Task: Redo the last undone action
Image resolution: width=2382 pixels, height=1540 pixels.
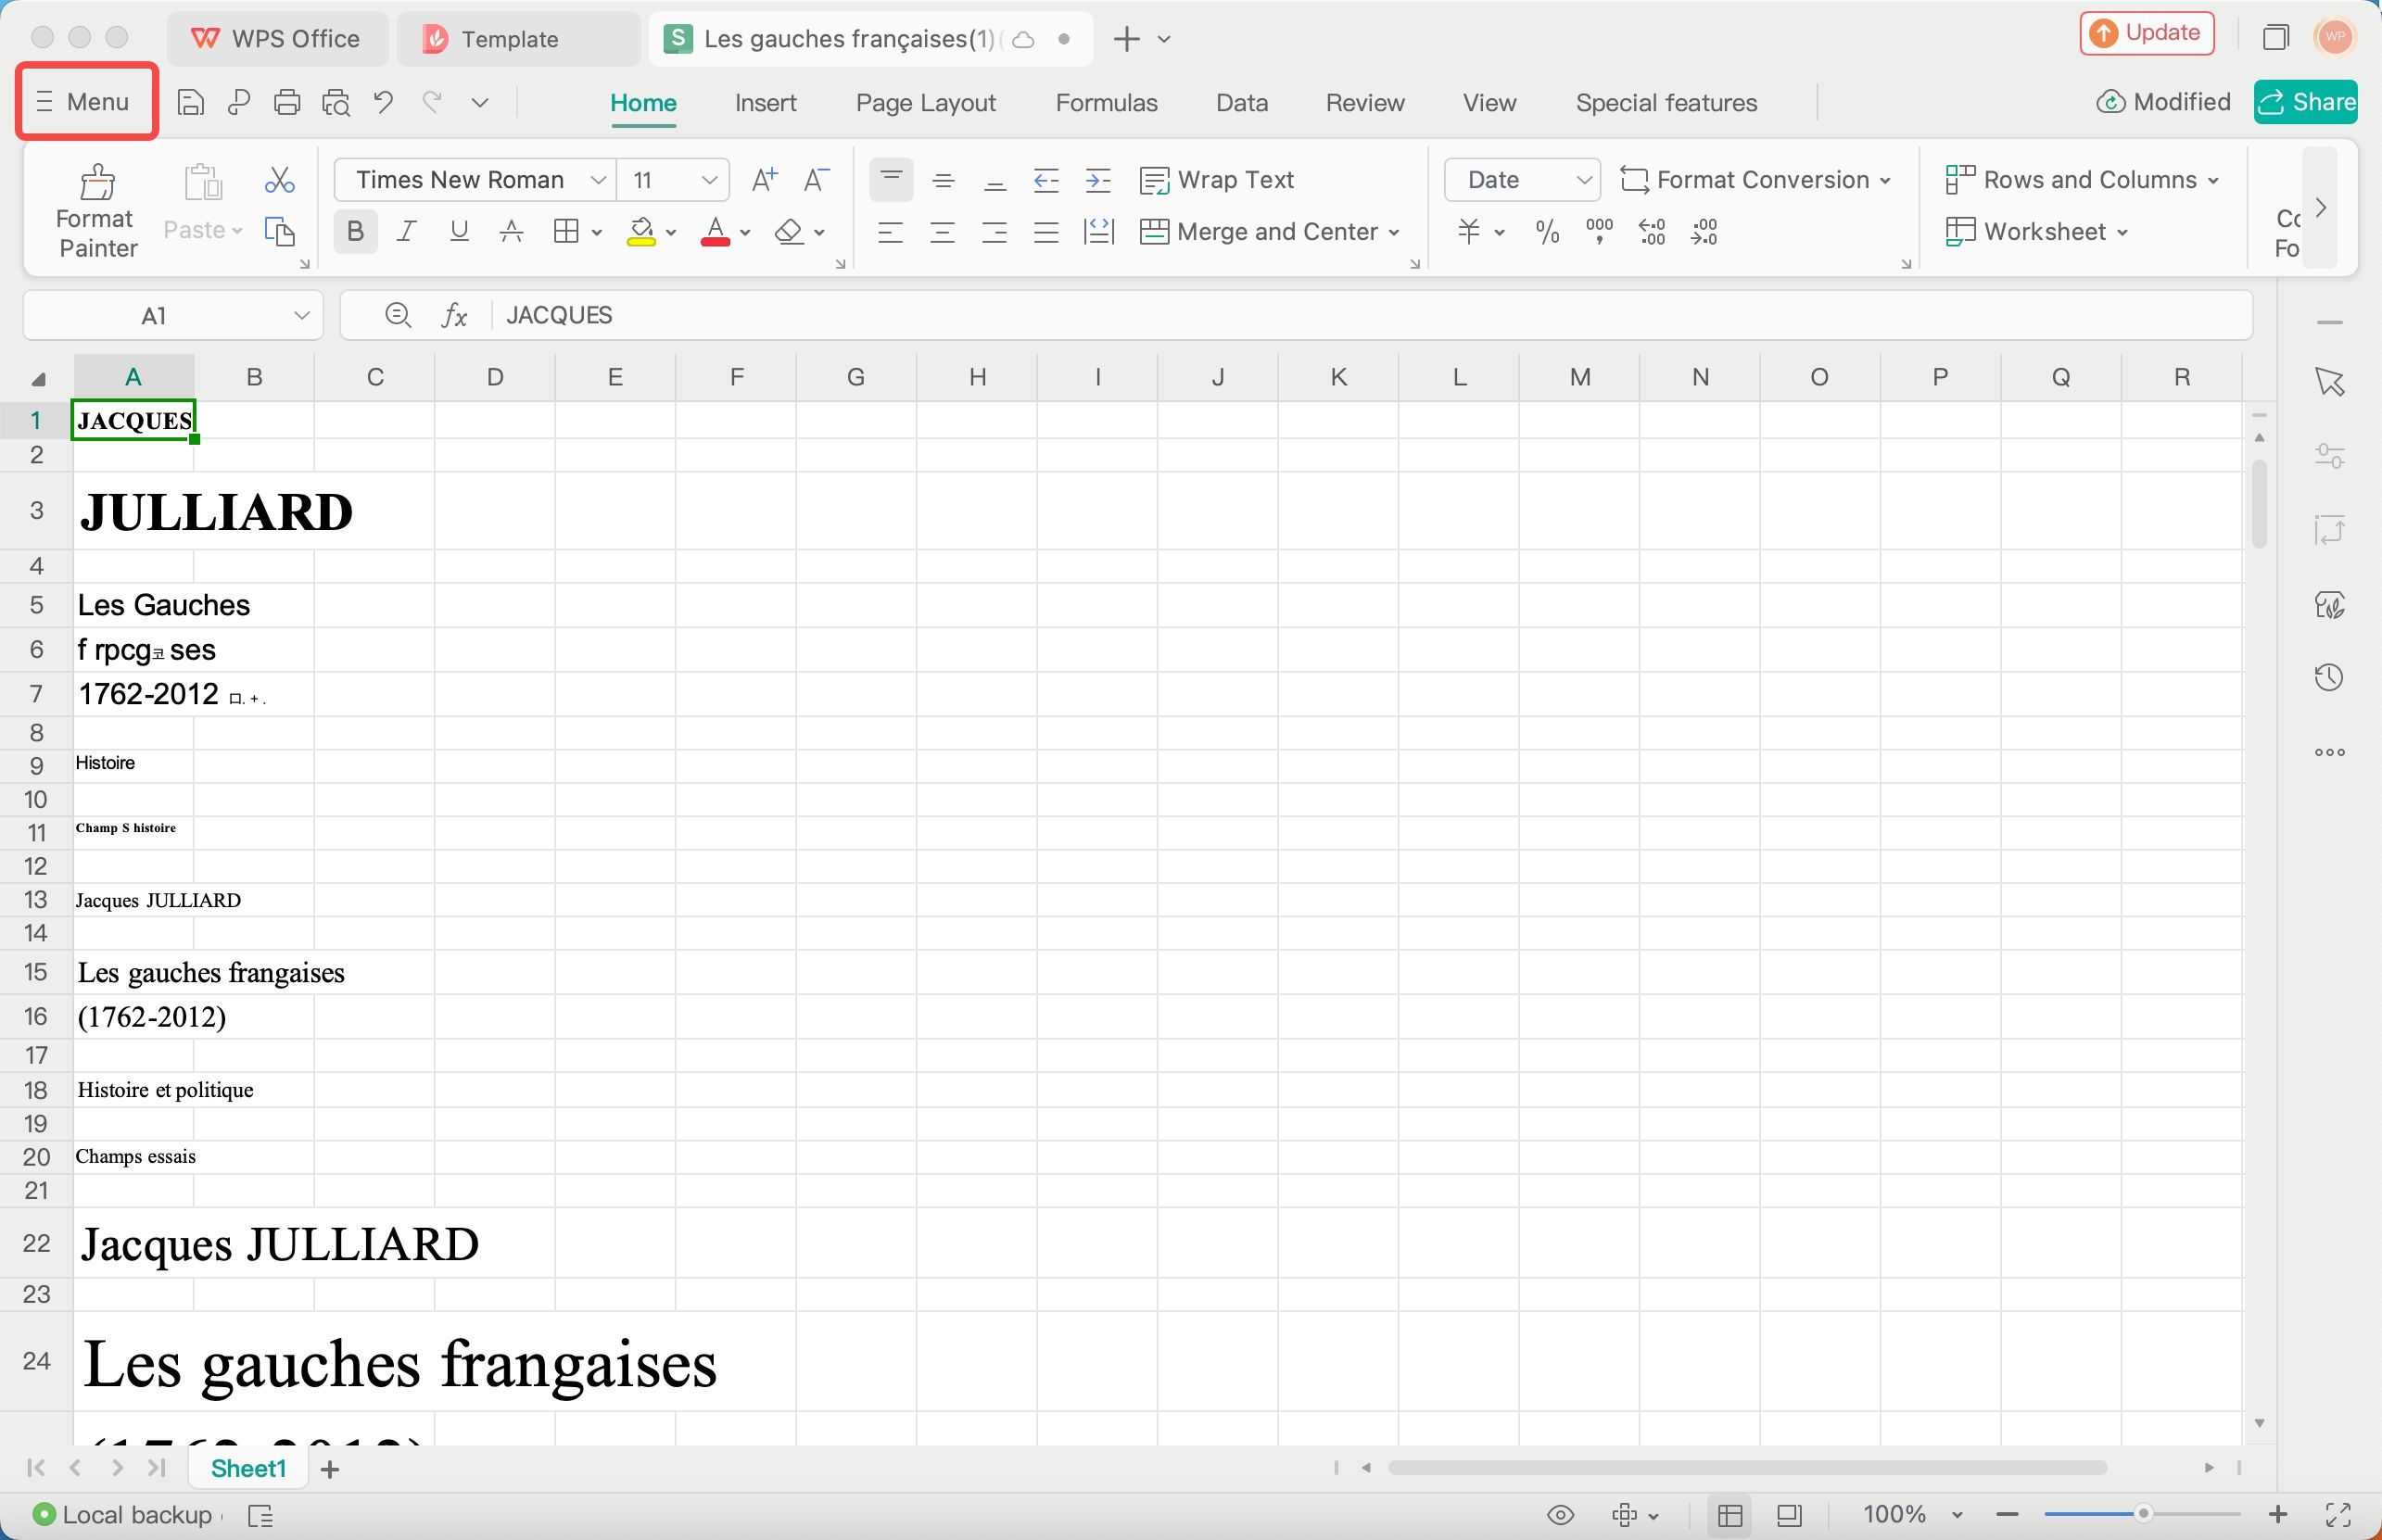Action: (x=432, y=102)
